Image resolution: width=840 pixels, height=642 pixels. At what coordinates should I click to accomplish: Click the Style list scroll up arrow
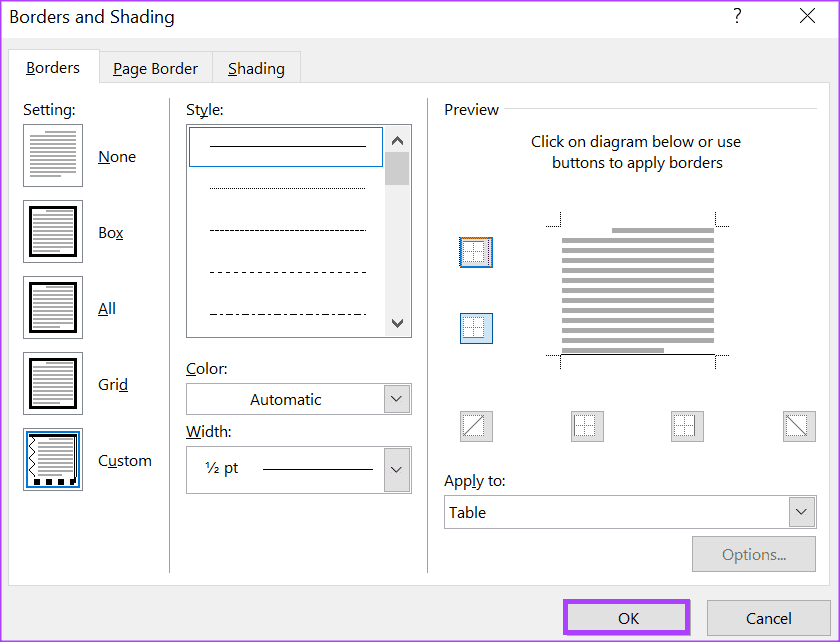(x=398, y=141)
